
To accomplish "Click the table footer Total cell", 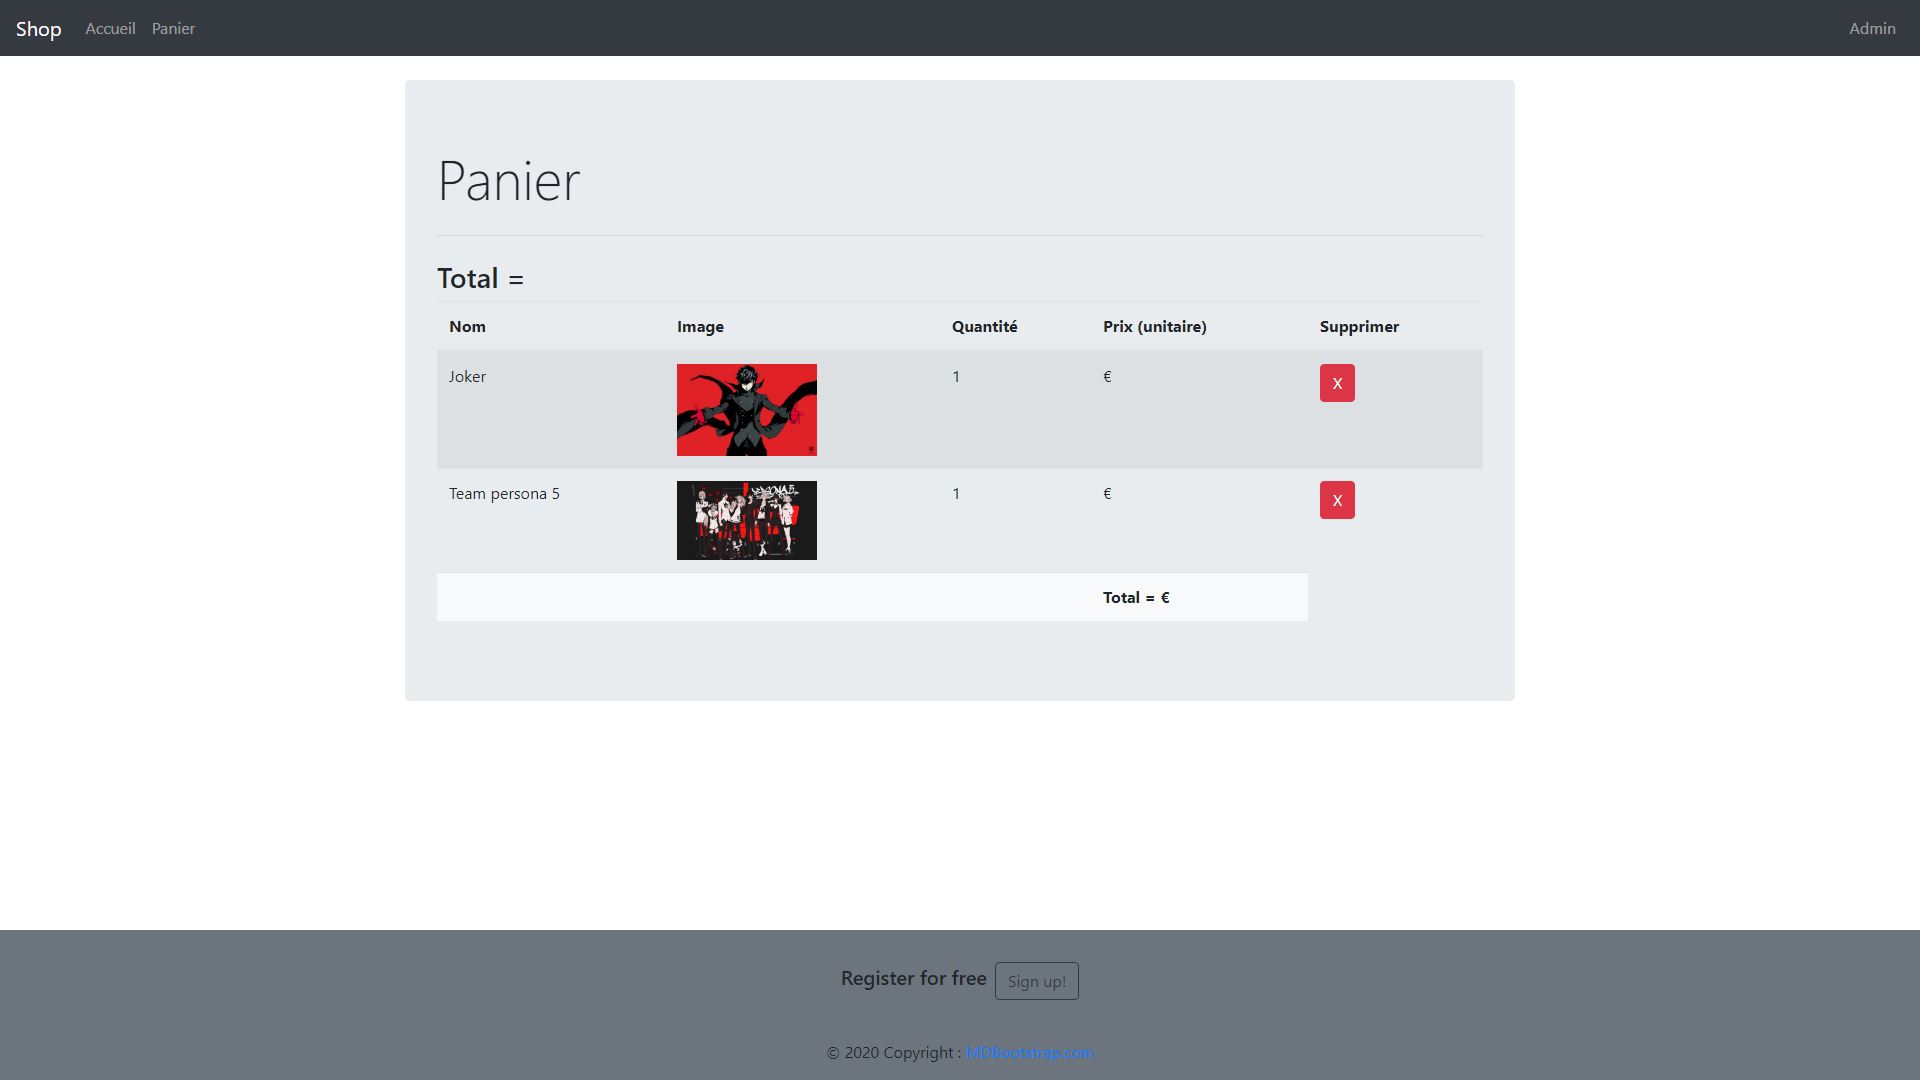I will 1136,598.
